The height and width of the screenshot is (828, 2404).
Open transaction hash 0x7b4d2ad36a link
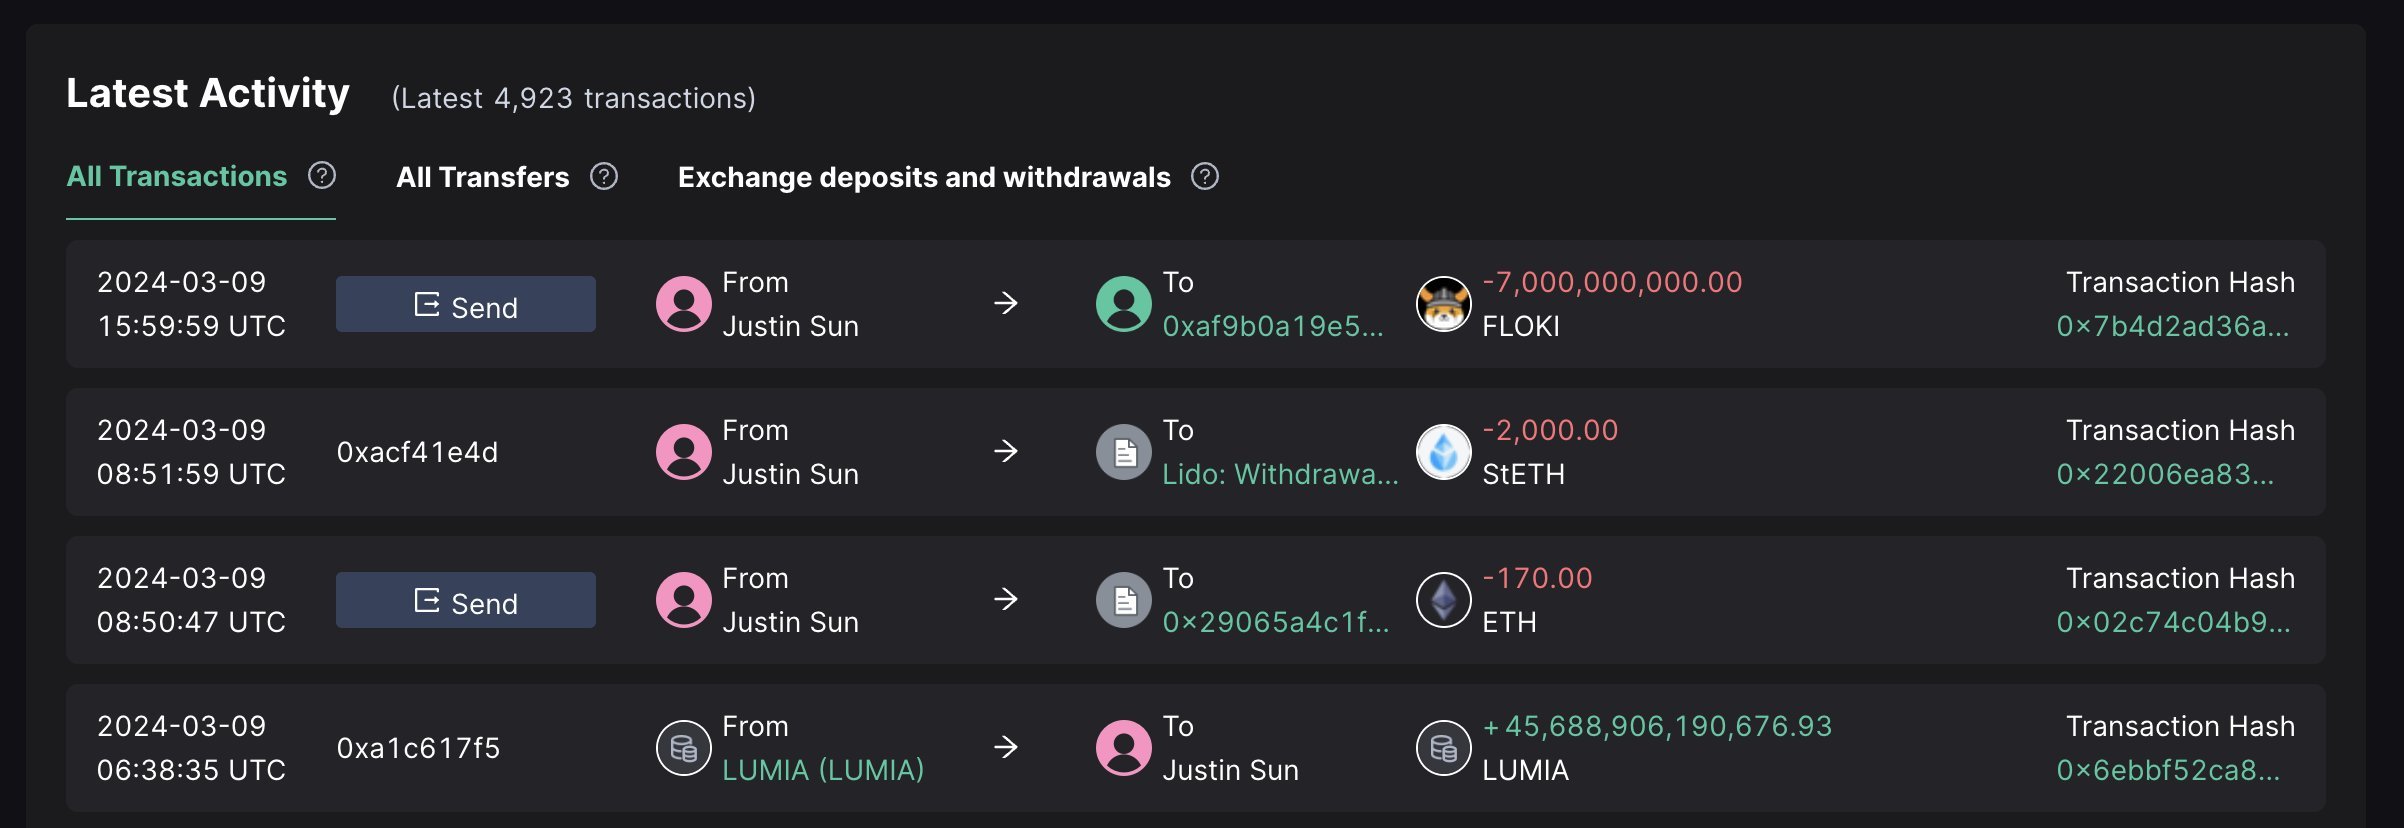pyautogui.click(x=2172, y=326)
